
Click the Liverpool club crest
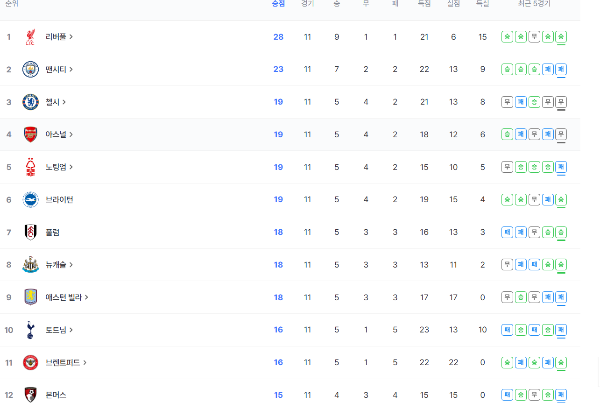pyautogui.click(x=30, y=37)
